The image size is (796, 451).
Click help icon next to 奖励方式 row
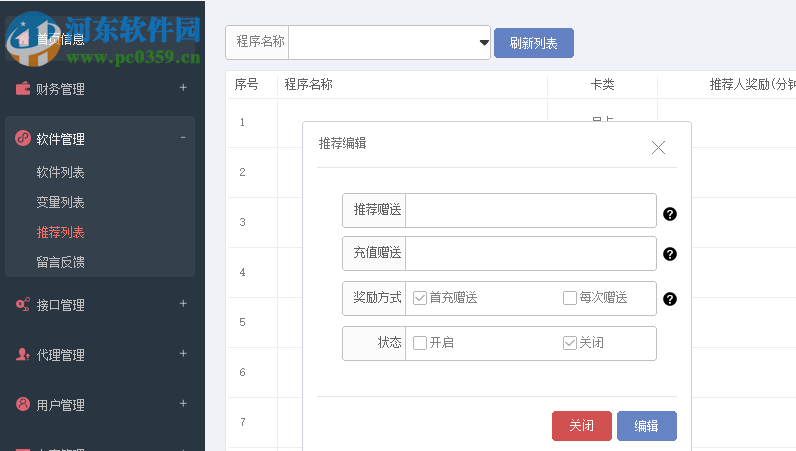point(670,299)
